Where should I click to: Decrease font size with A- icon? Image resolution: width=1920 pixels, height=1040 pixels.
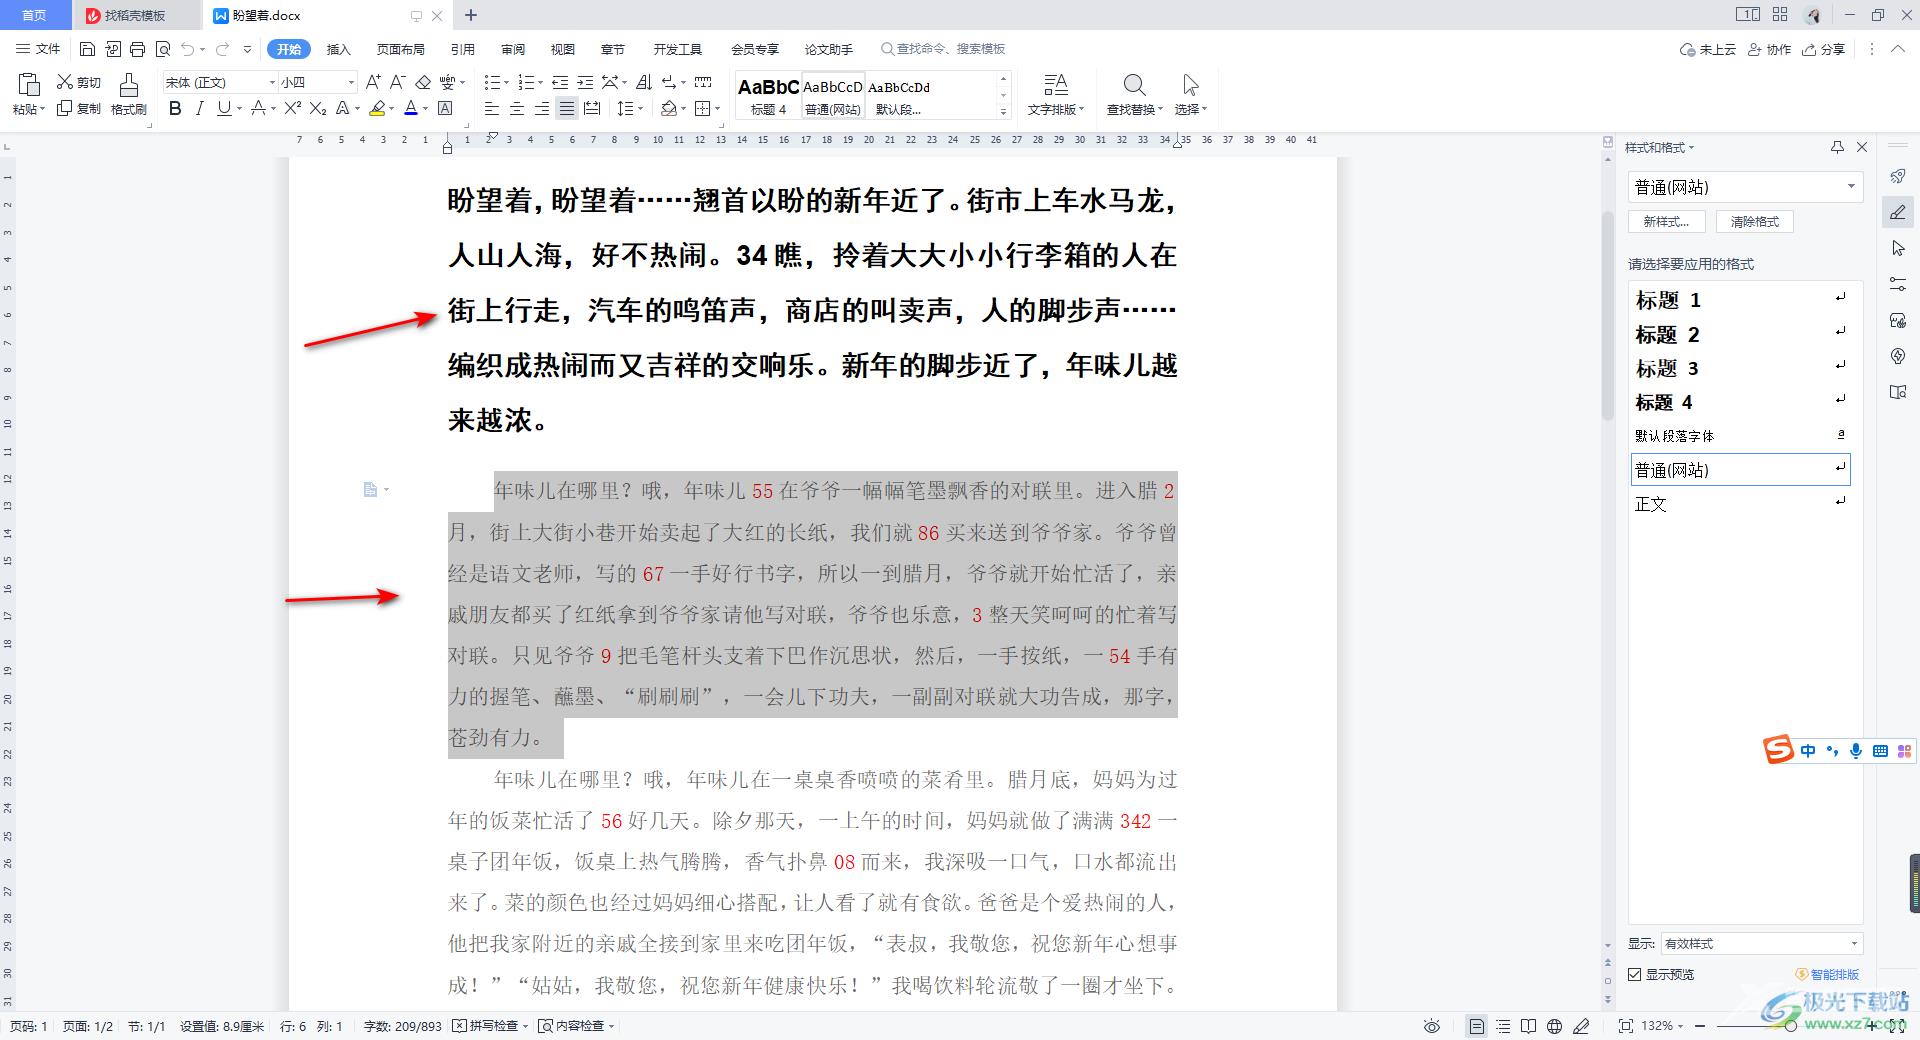point(397,82)
